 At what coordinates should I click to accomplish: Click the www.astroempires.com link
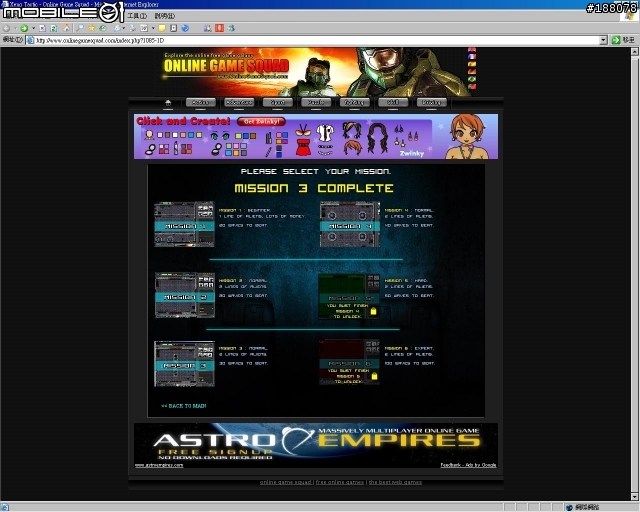coord(159,465)
